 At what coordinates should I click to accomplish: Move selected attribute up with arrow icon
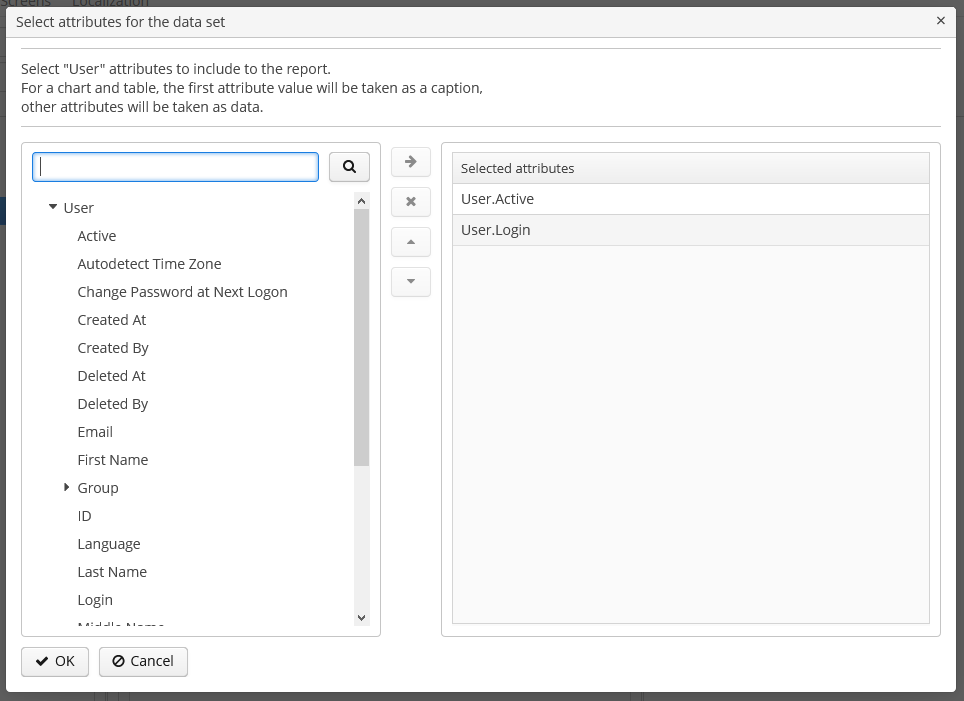coord(410,241)
